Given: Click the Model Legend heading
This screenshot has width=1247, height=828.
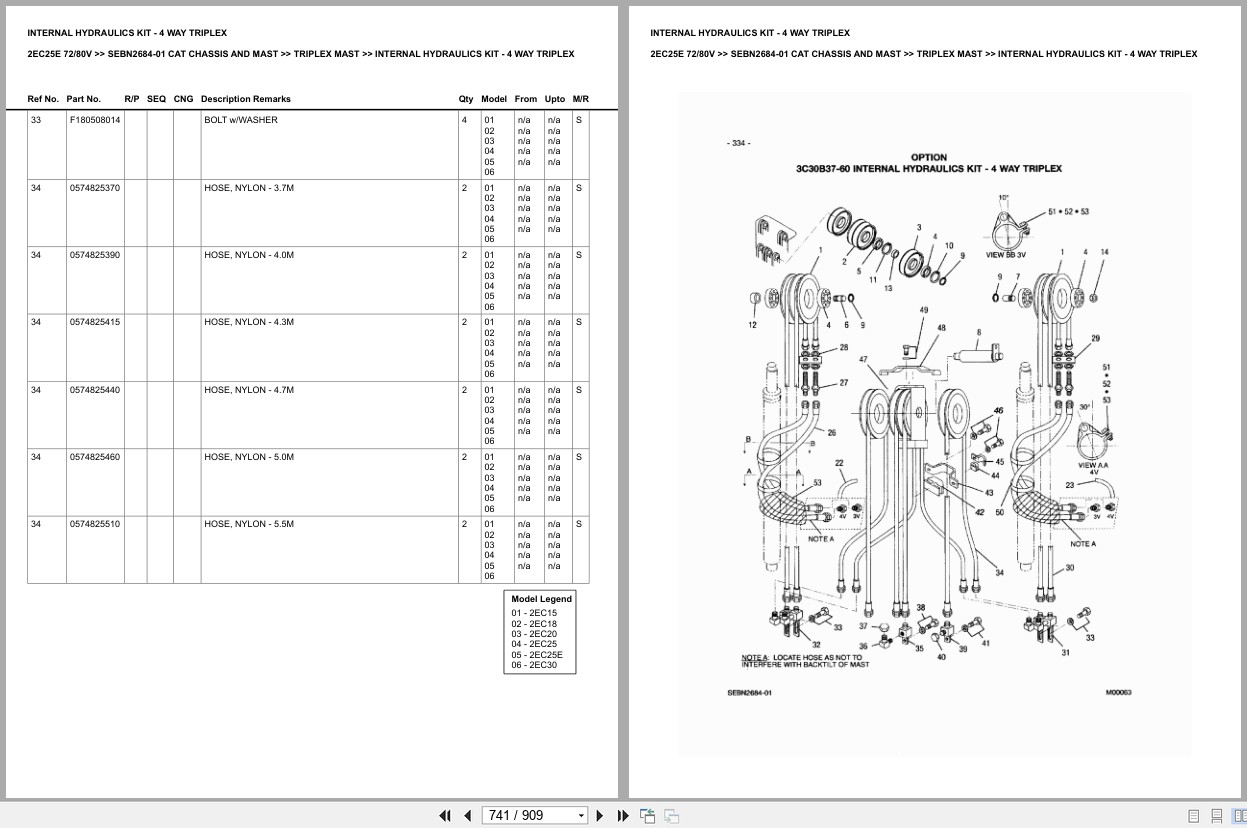Looking at the screenshot, I should pos(542,599).
